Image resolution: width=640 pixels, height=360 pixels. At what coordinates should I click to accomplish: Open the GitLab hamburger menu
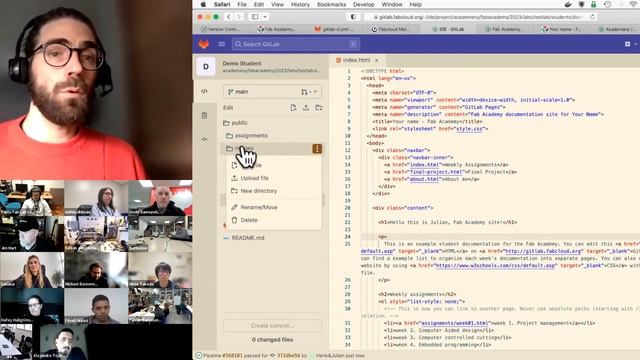point(221,44)
